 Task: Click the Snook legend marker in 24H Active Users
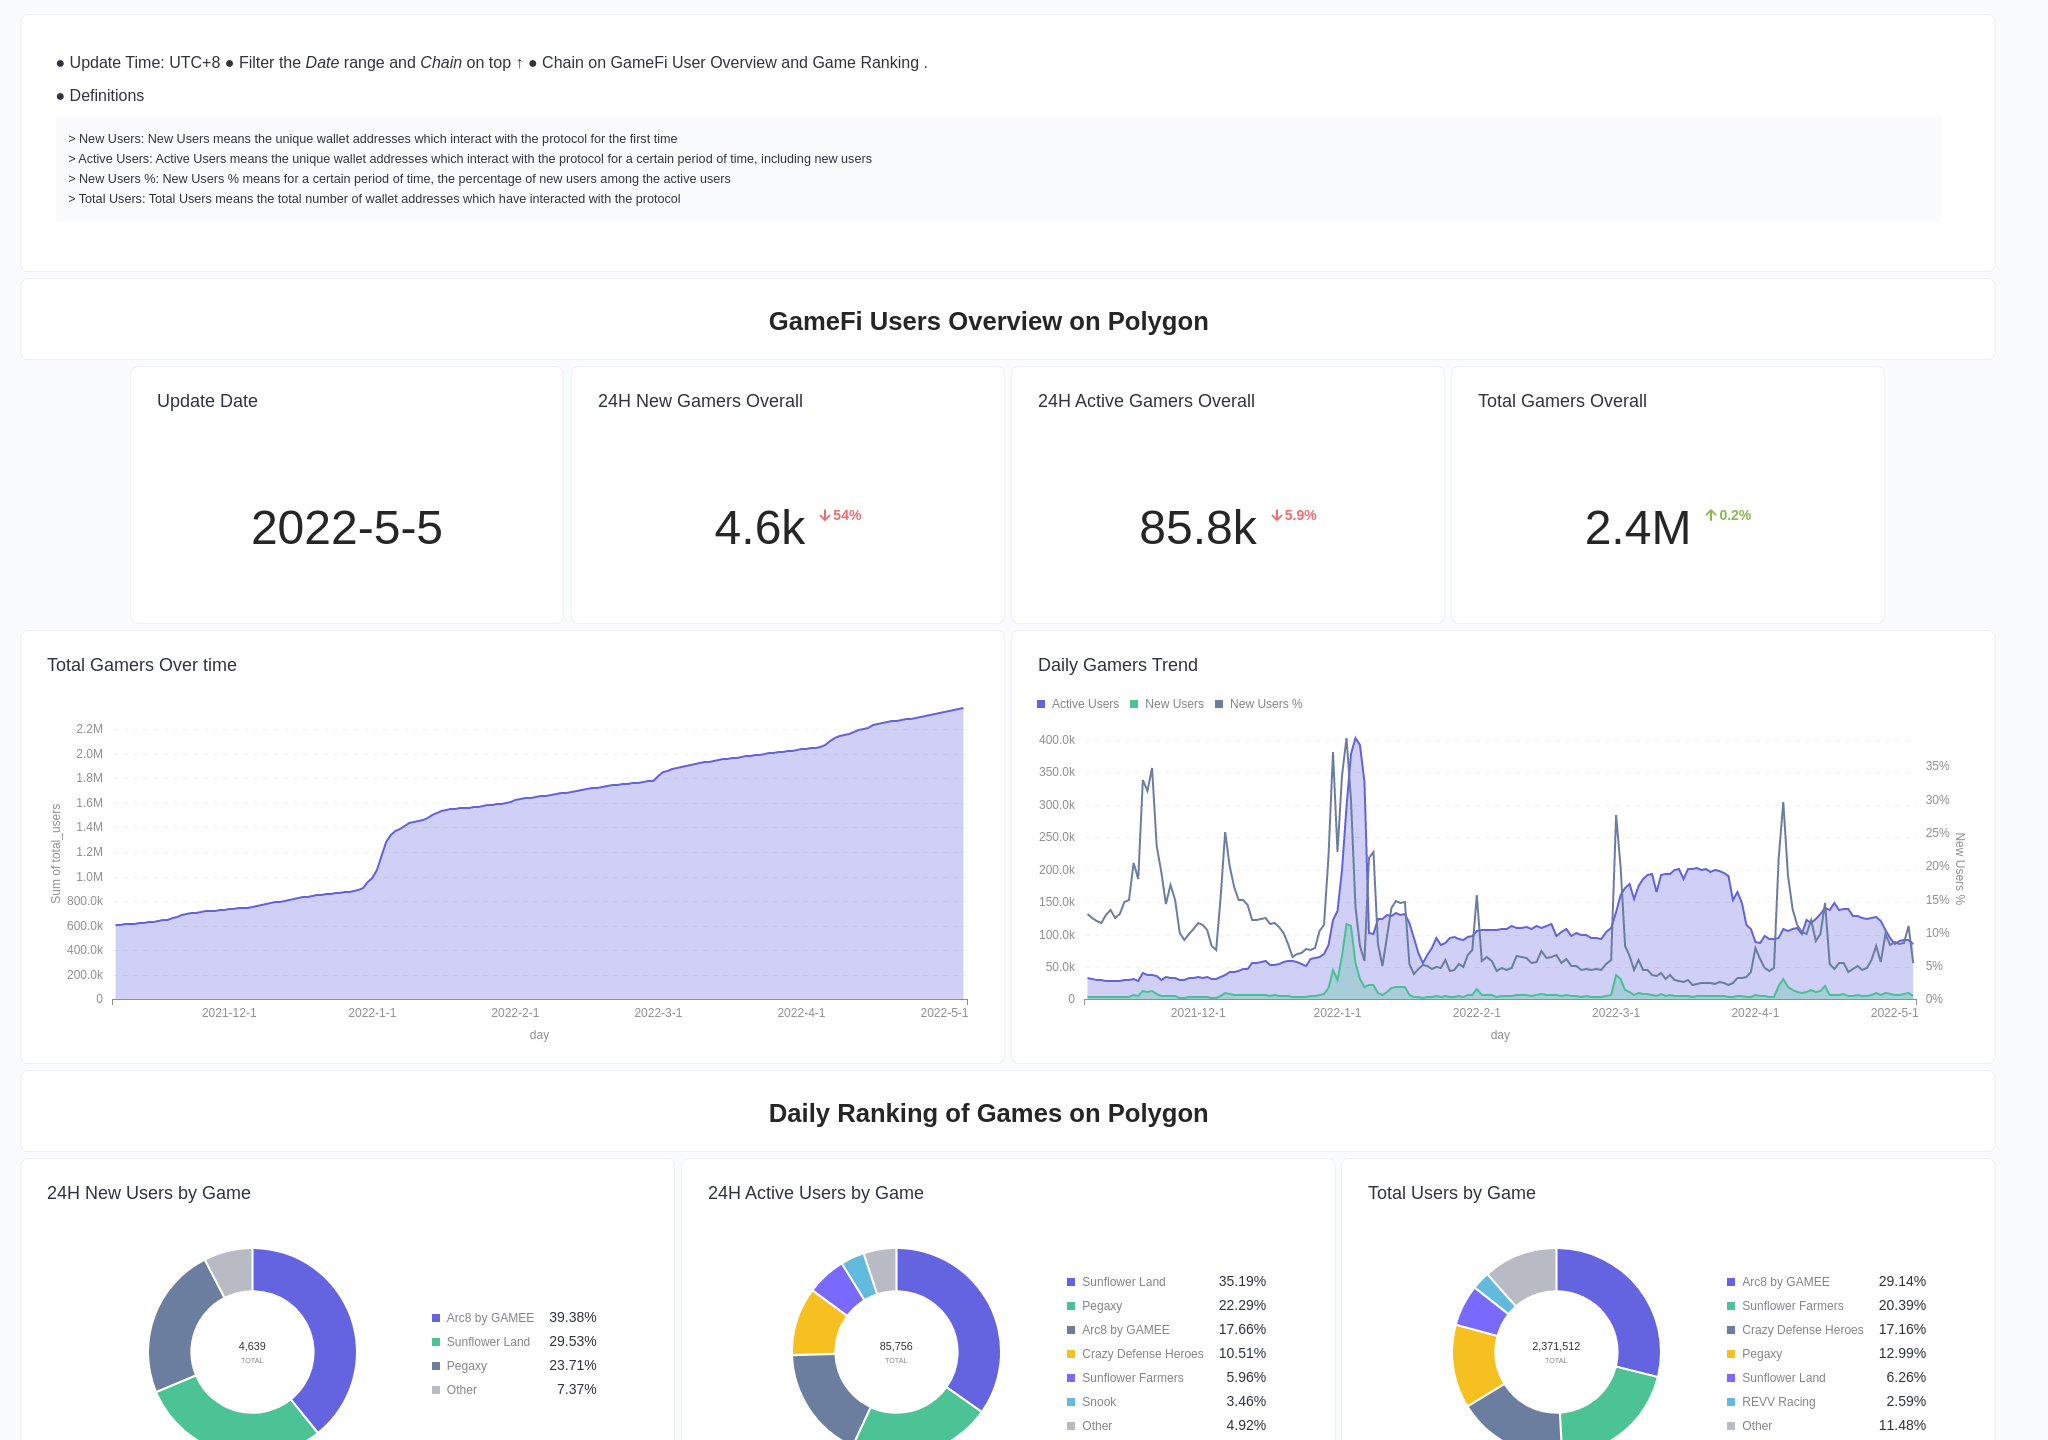click(x=1073, y=1402)
